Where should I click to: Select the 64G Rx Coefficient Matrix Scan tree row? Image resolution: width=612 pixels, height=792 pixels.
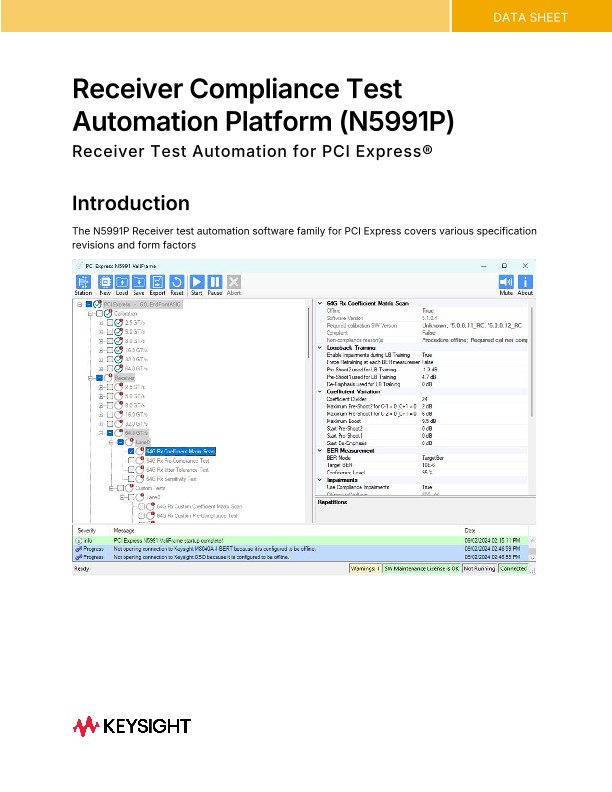(181, 451)
